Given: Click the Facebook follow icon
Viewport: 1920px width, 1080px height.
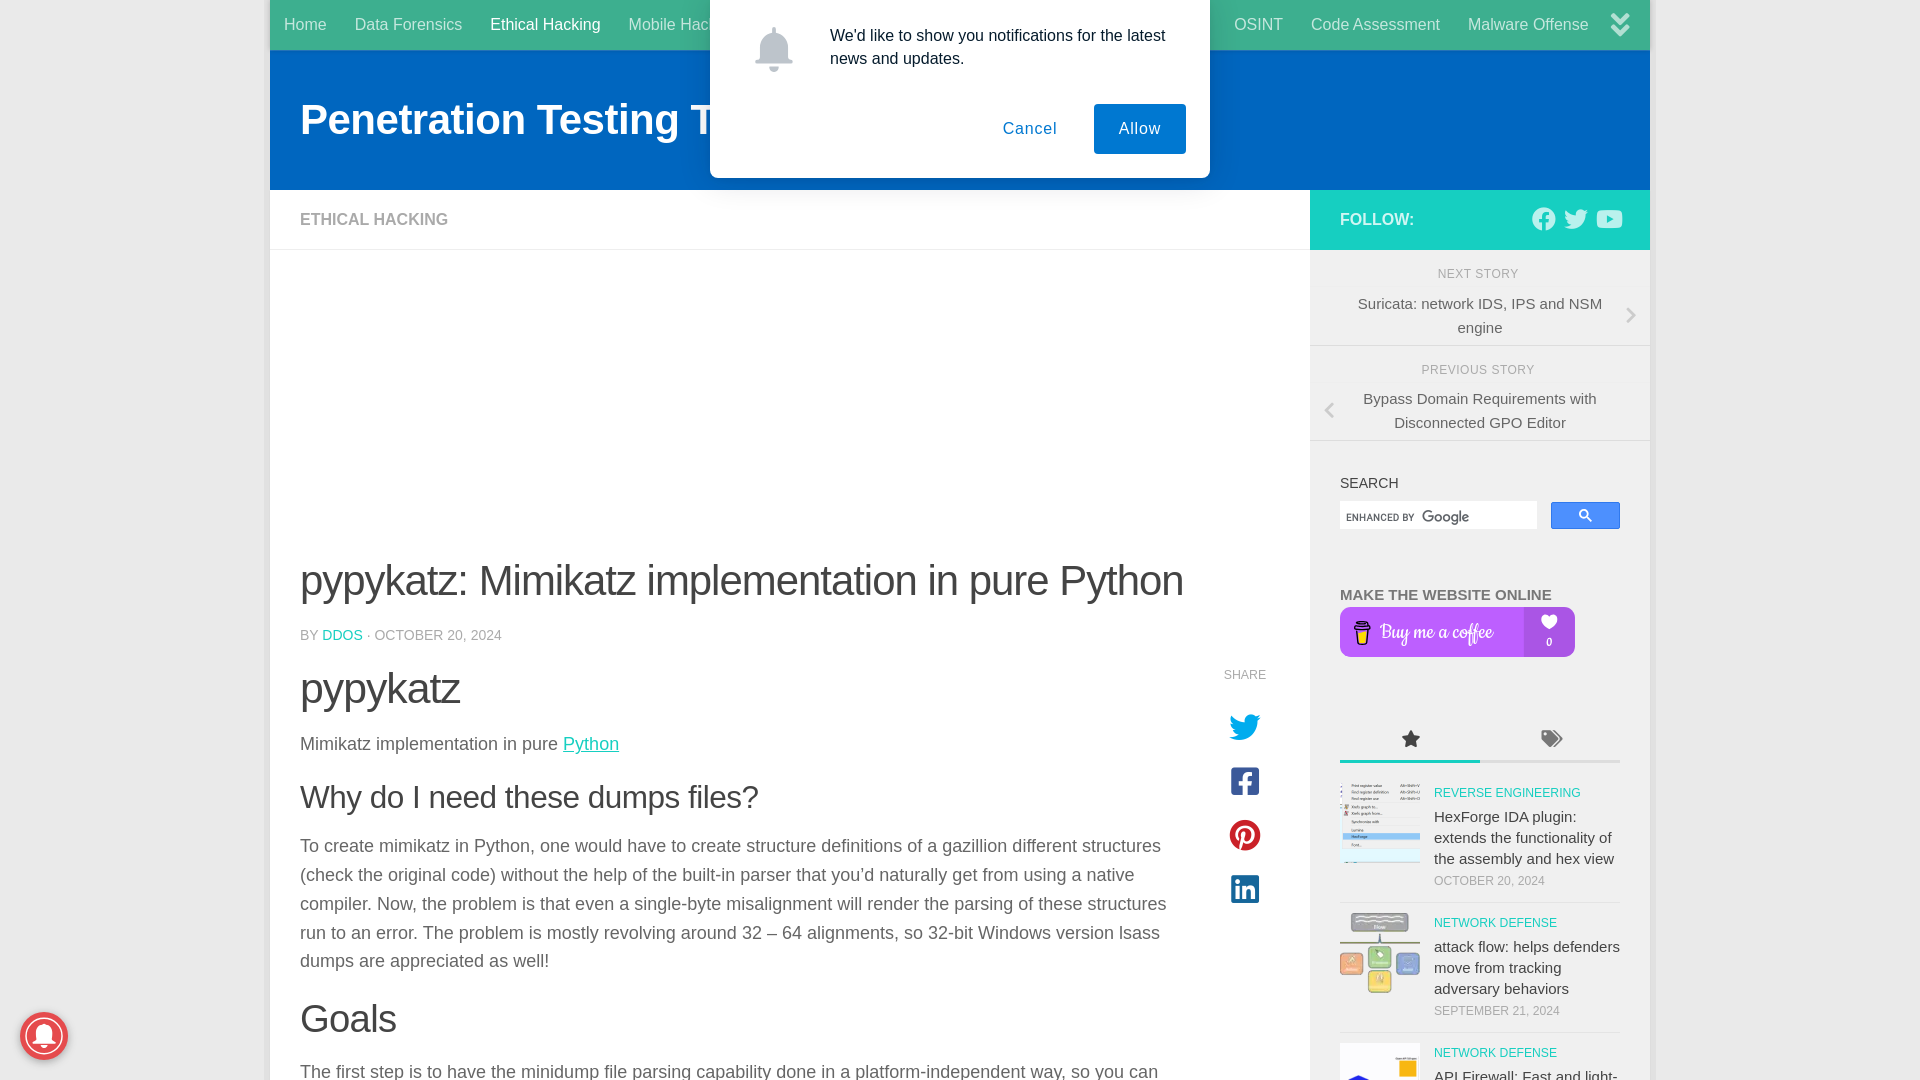Looking at the screenshot, I should [1543, 219].
